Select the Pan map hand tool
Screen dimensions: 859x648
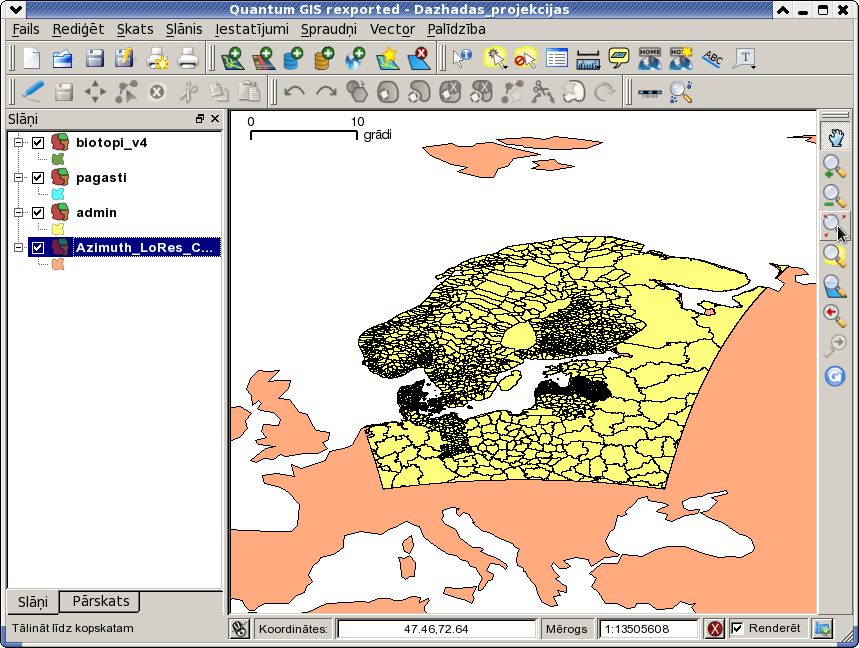(x=834, y=136)
